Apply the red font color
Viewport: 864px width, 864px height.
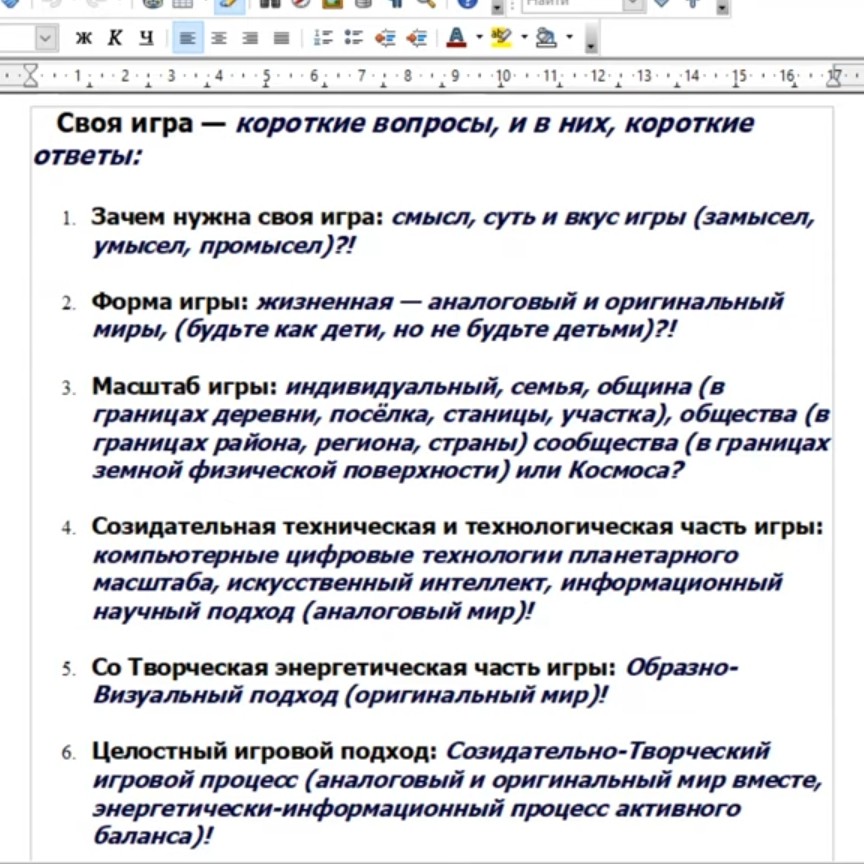coord(456,37)
